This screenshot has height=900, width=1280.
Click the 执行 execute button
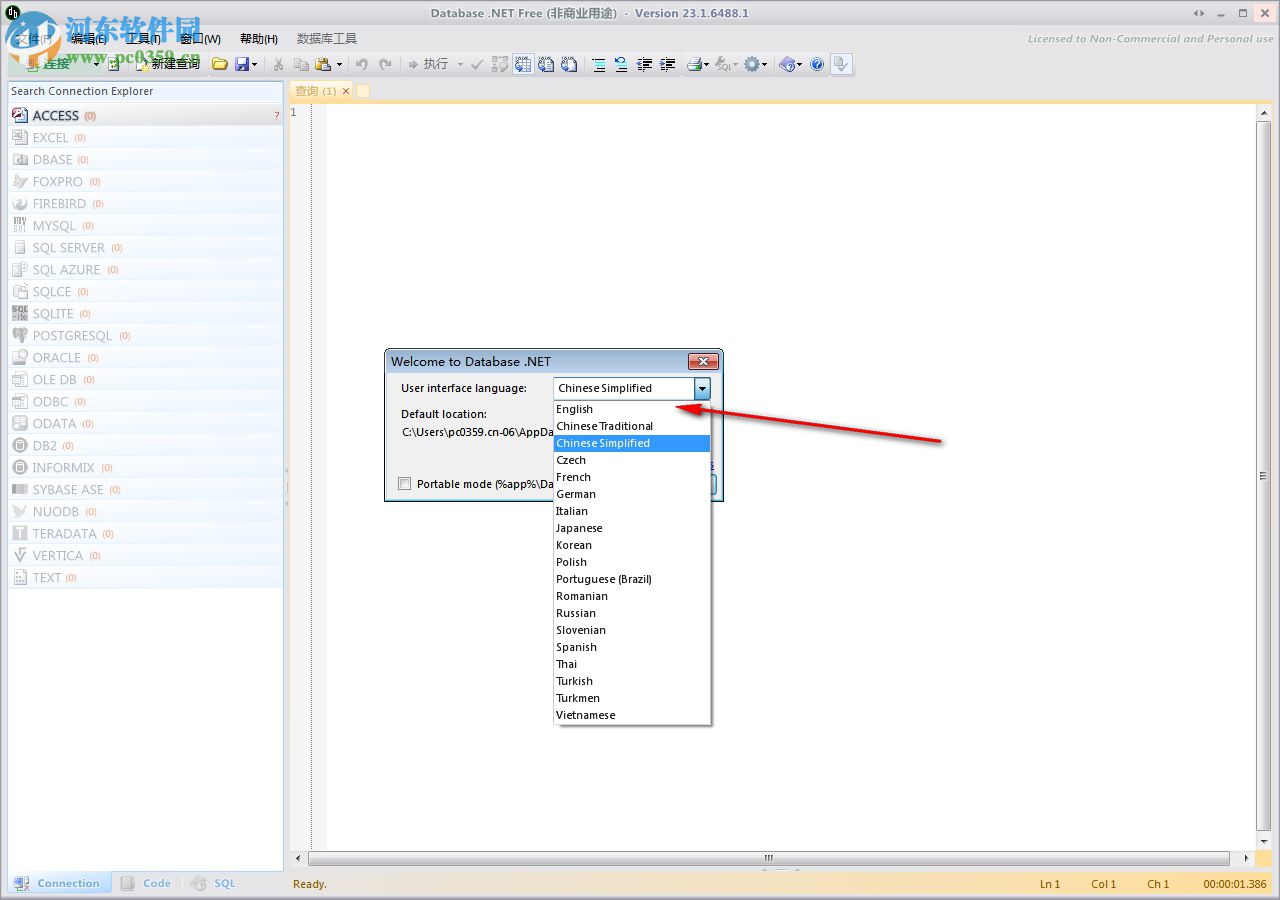coord(428,64)
